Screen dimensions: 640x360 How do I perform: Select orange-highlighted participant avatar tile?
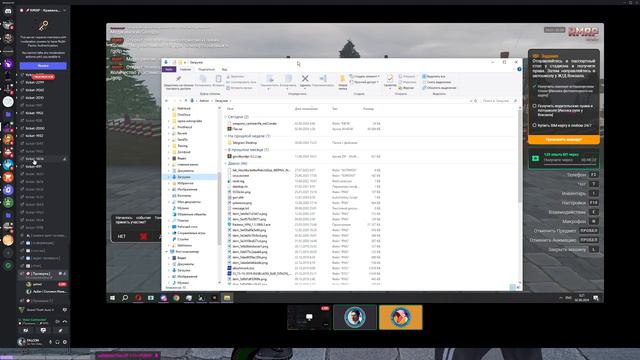coord(401,317)
